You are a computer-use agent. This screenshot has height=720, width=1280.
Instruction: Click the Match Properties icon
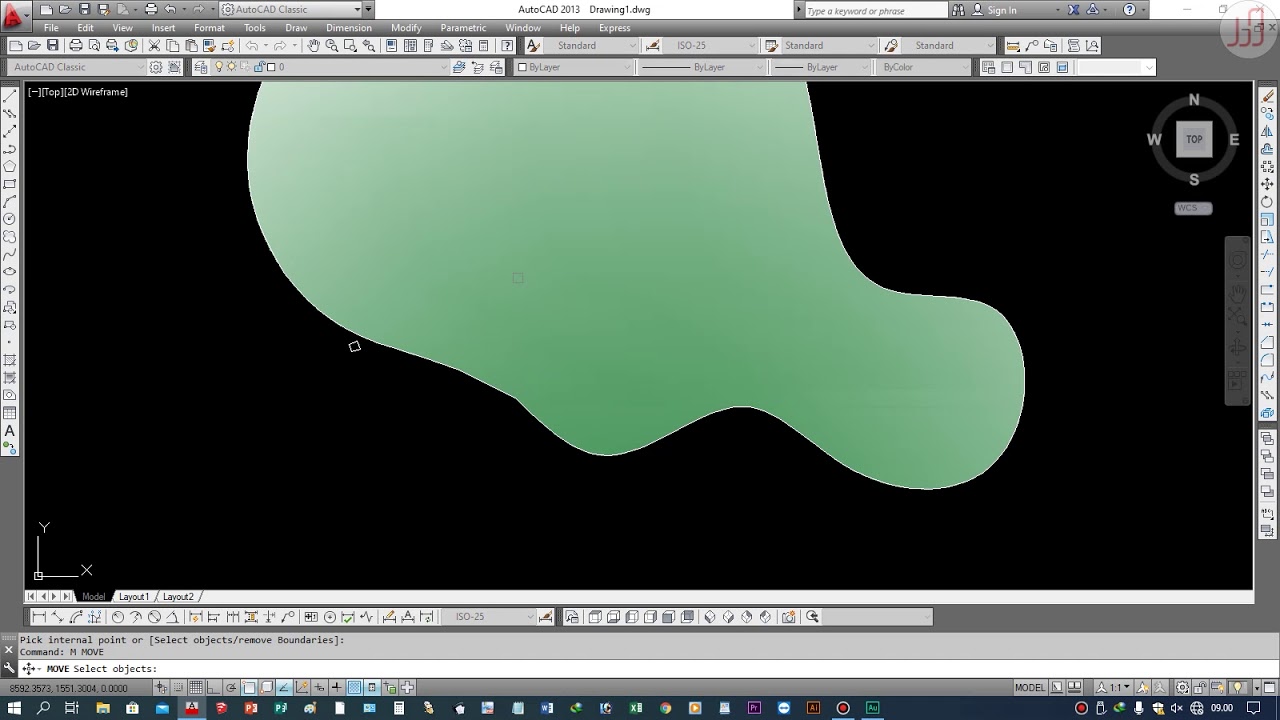[208, 45]
